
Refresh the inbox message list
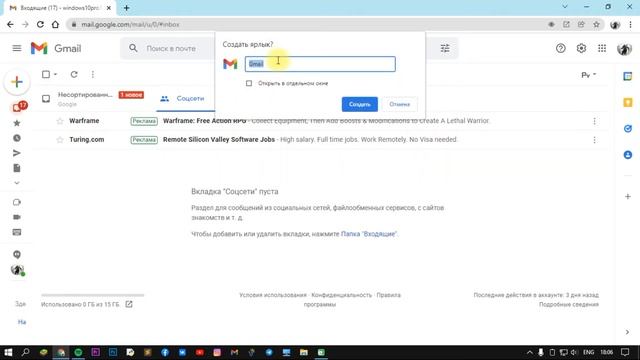pos(74,74)
